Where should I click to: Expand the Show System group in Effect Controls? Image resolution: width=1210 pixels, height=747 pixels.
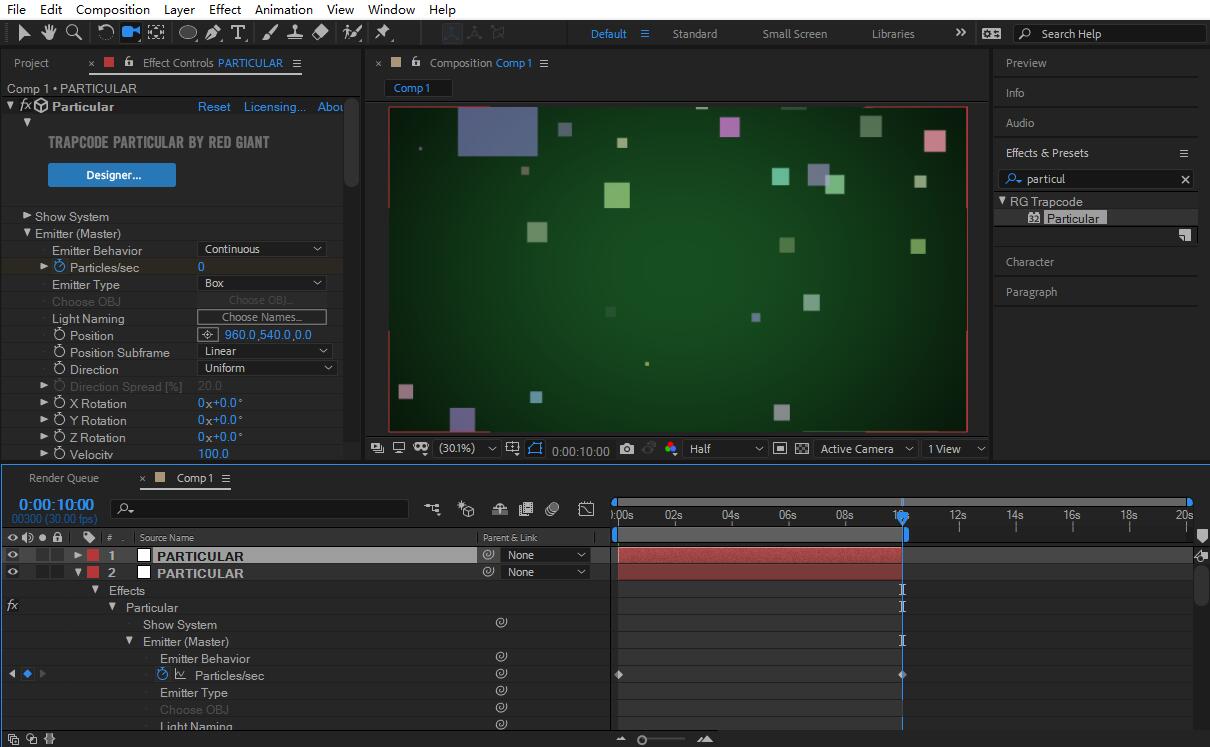coord(28,216)
